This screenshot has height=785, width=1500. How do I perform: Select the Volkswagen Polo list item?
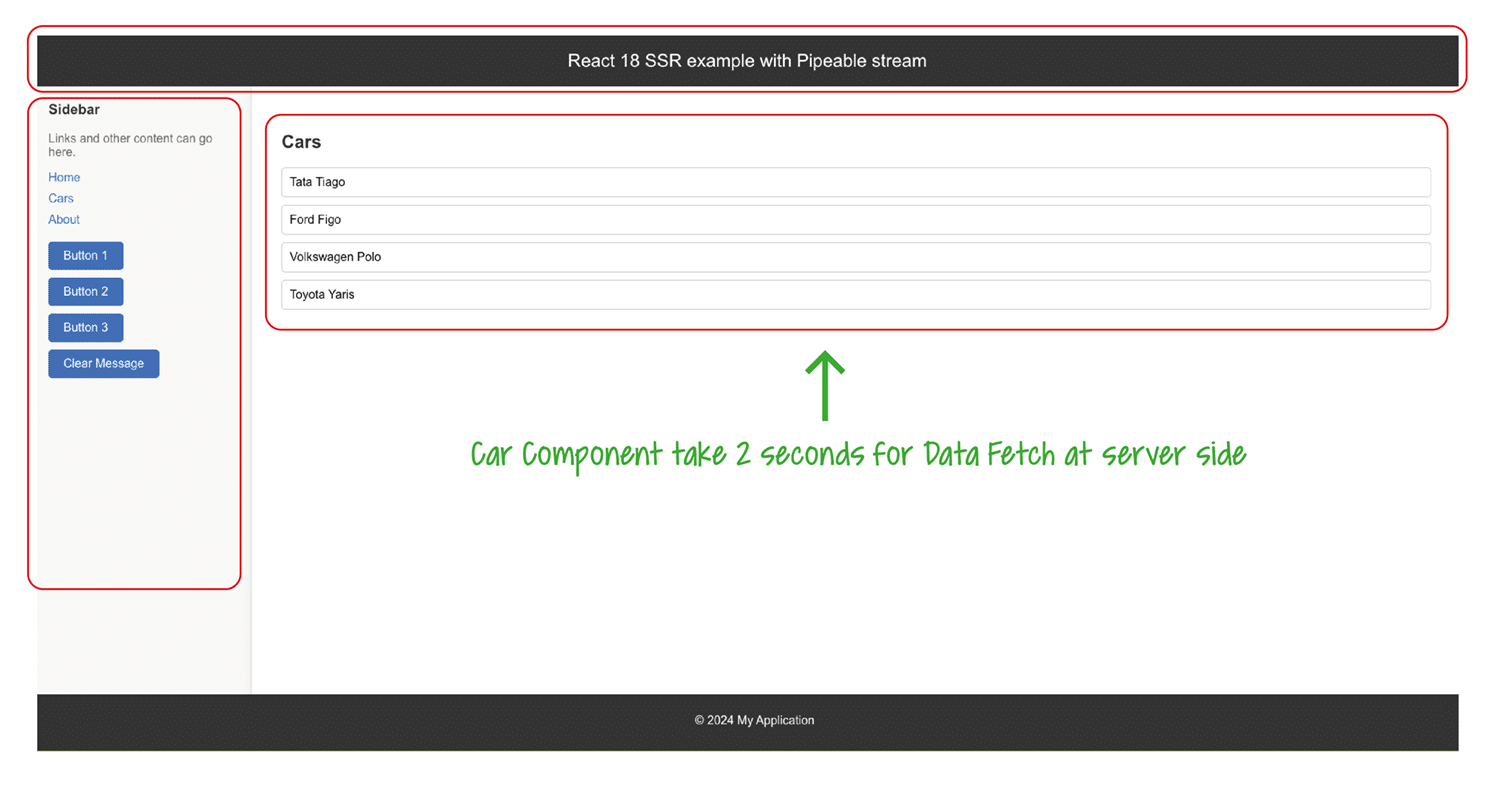855,257
